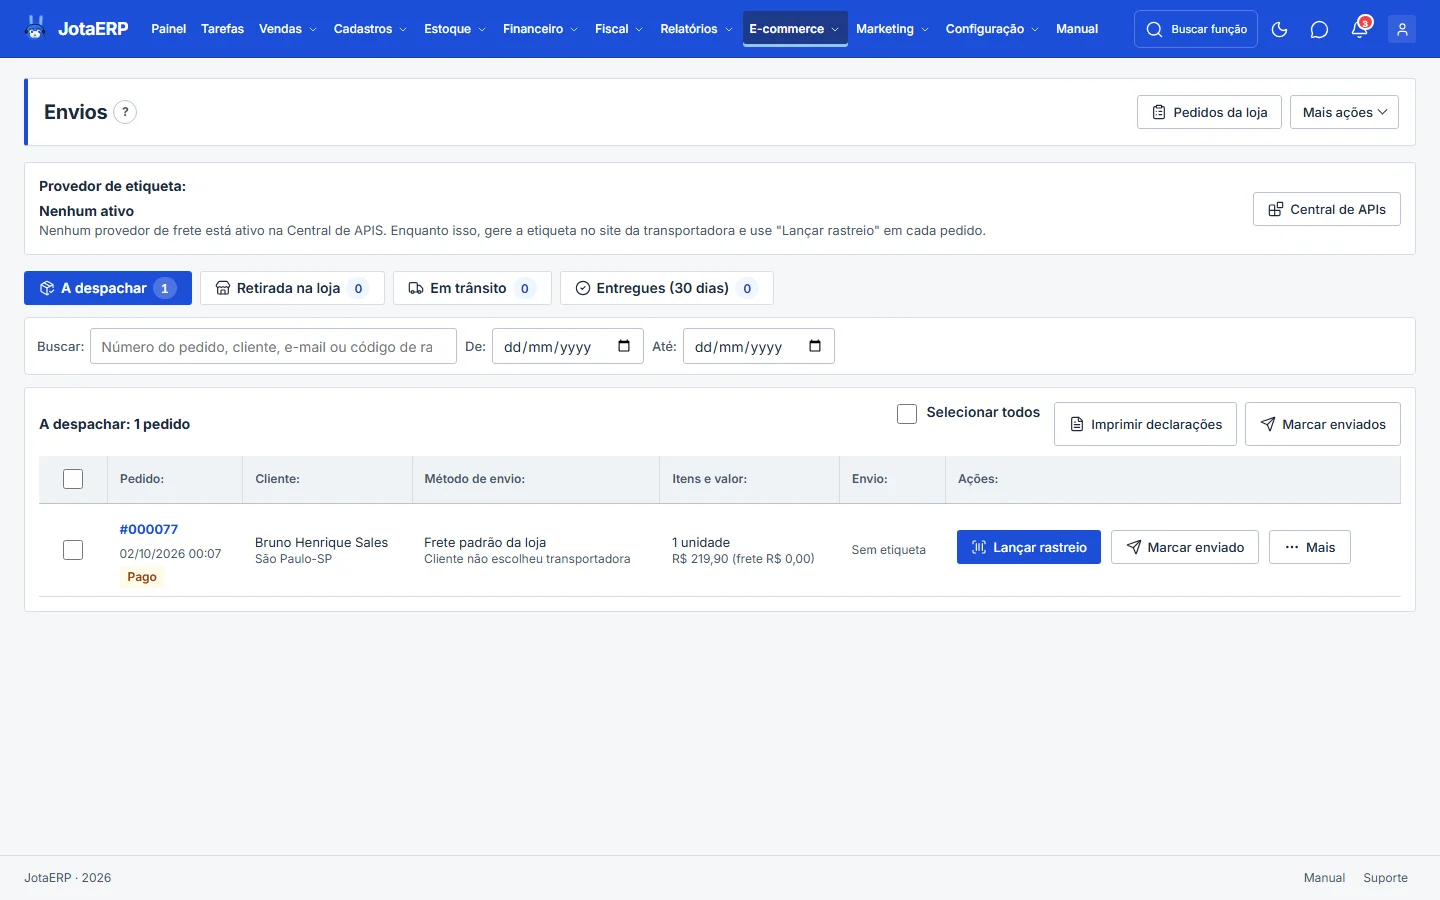The image size is (1440, 900).
Task: Click client name Bruno Henrique Sales
Action: (x=321, y=542)
